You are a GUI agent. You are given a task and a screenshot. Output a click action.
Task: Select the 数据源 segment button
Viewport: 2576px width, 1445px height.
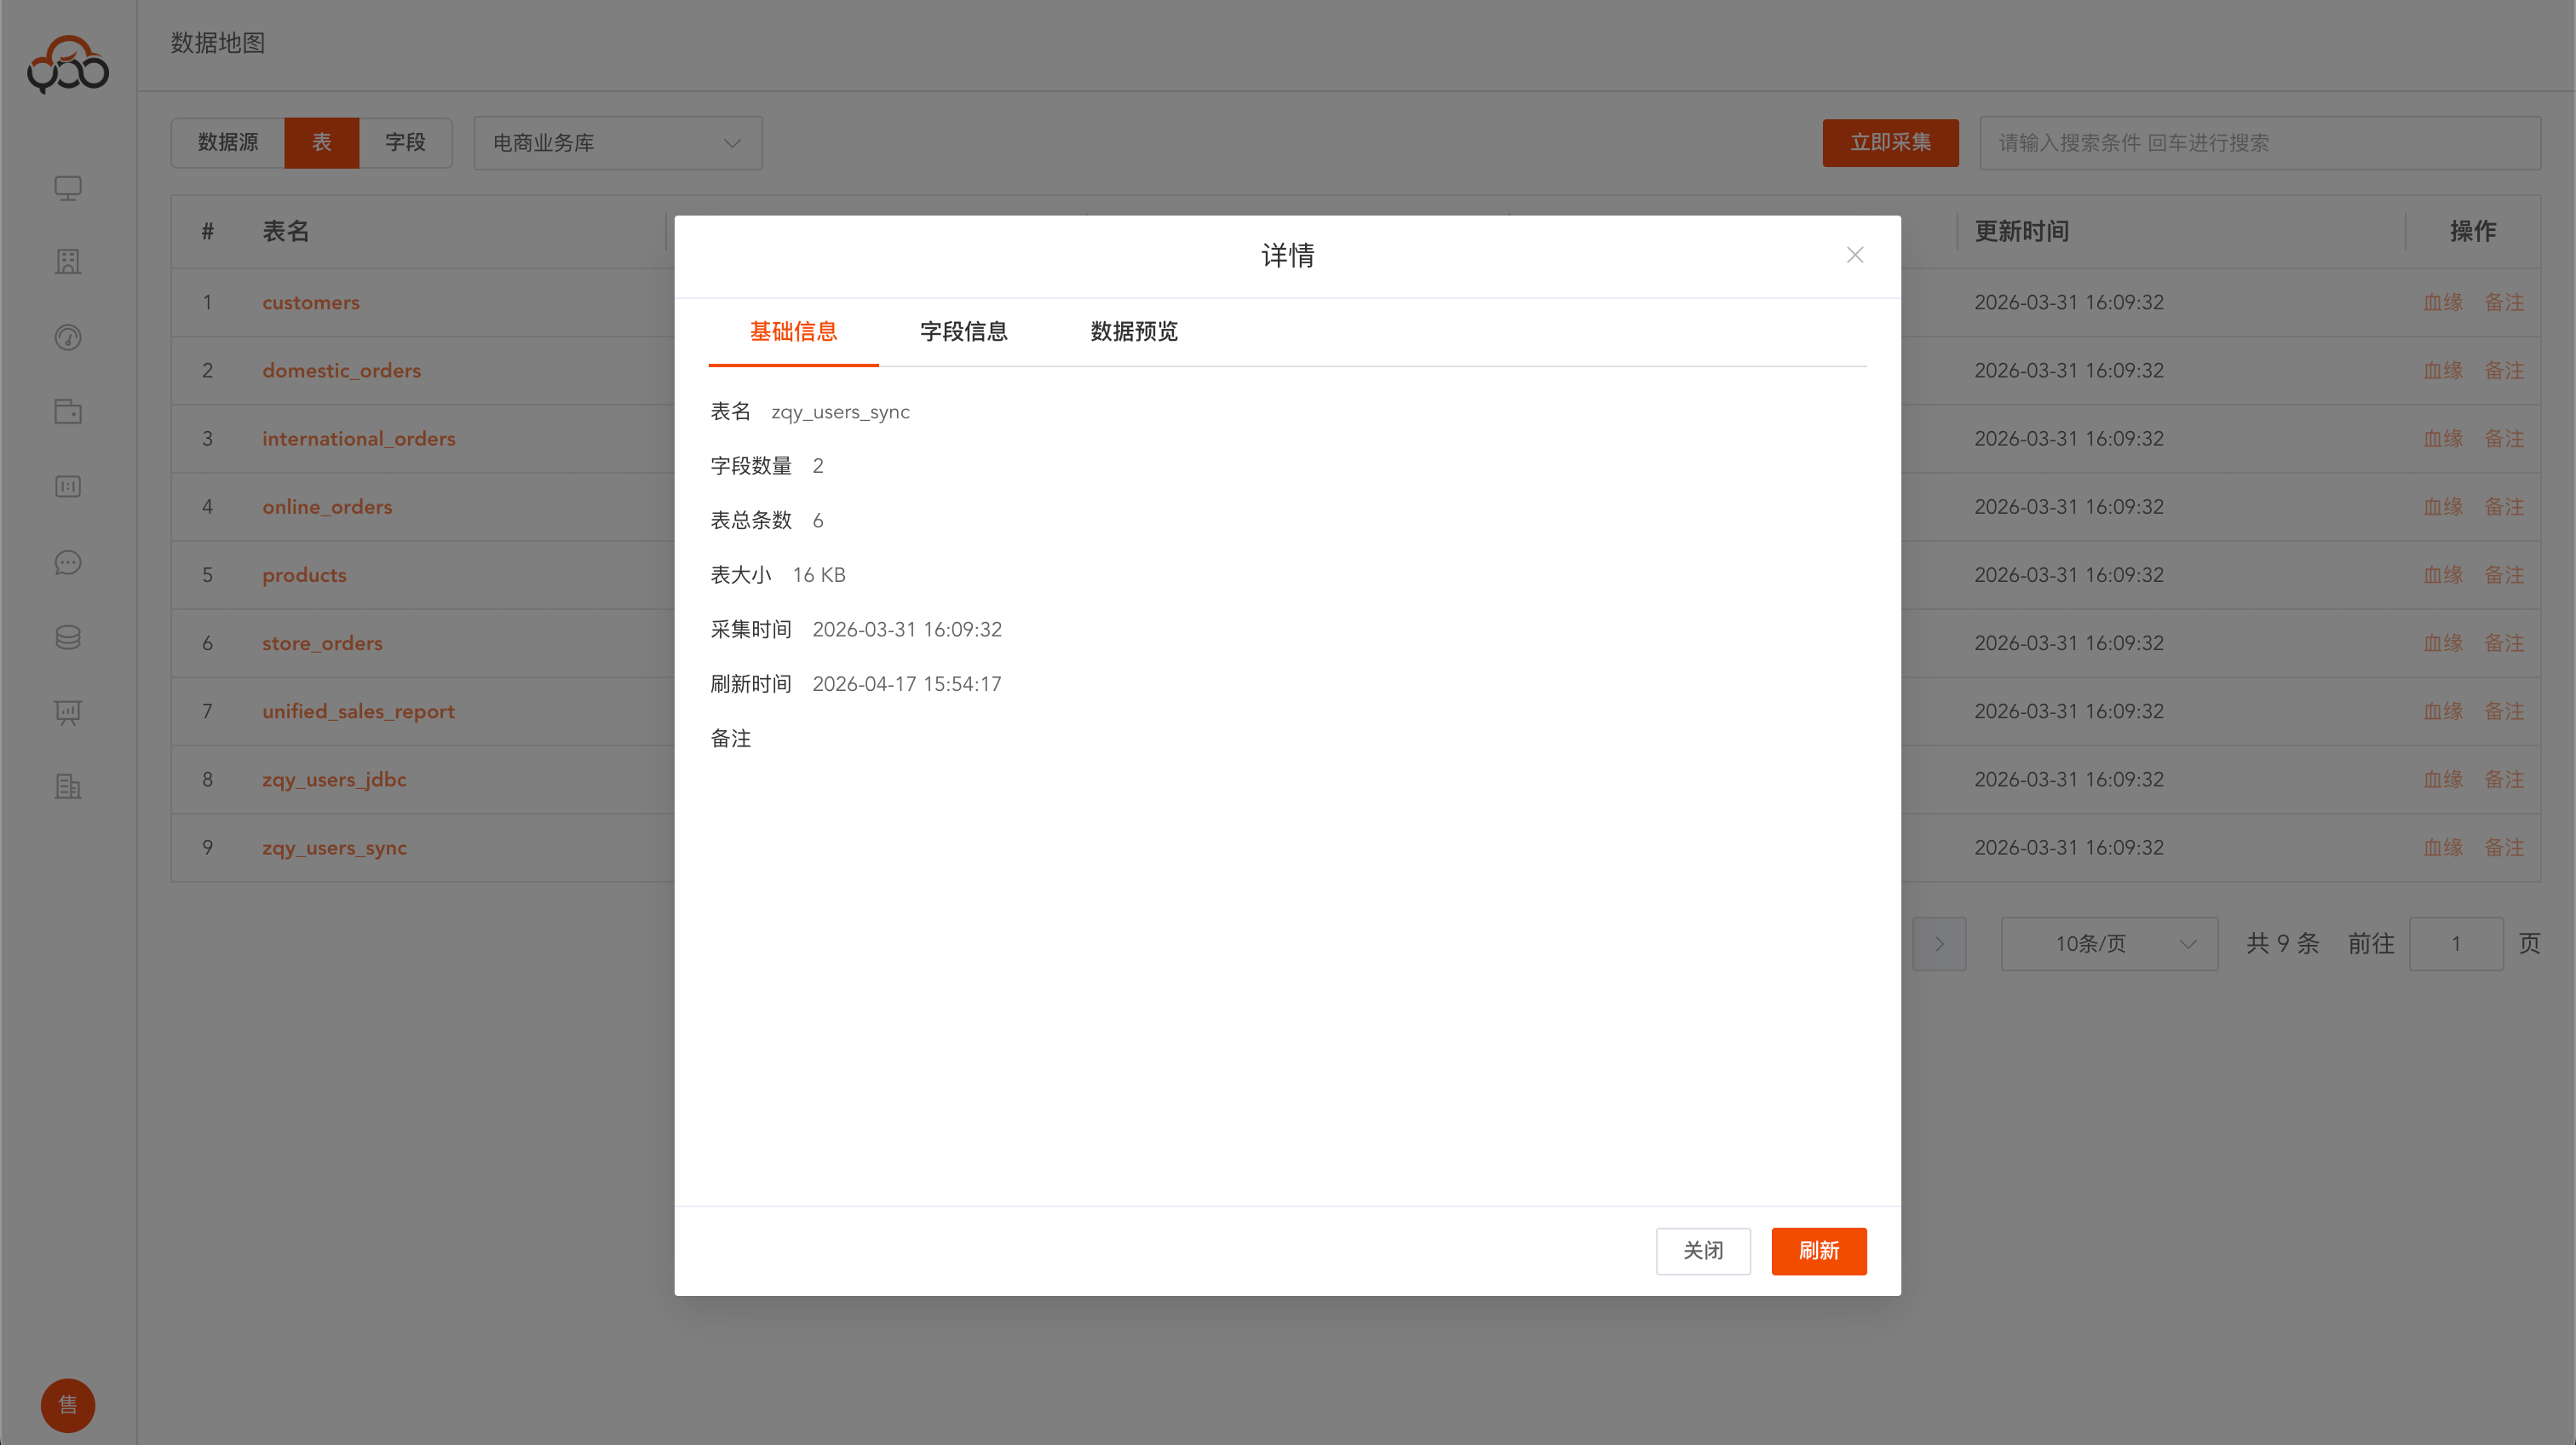click(x=227, y=142)
